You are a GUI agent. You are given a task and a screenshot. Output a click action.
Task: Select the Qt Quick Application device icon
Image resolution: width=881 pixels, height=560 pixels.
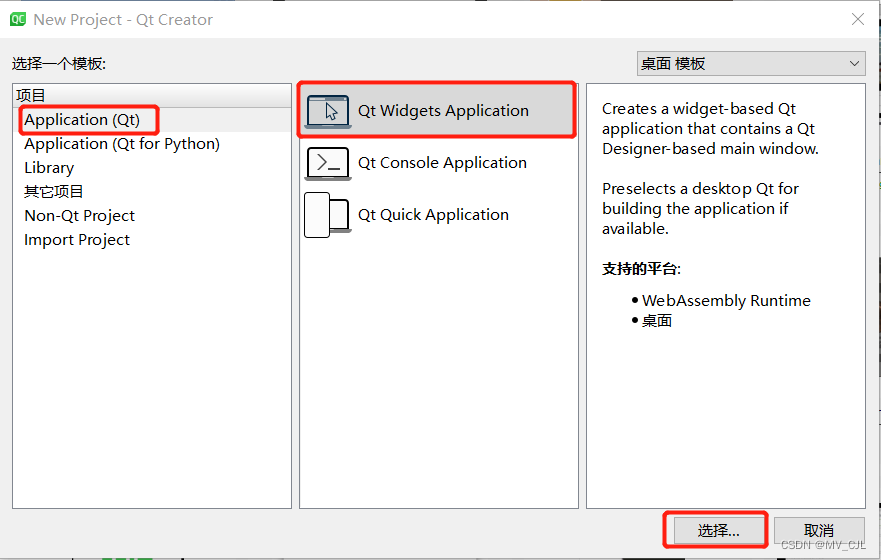(327, 215)
